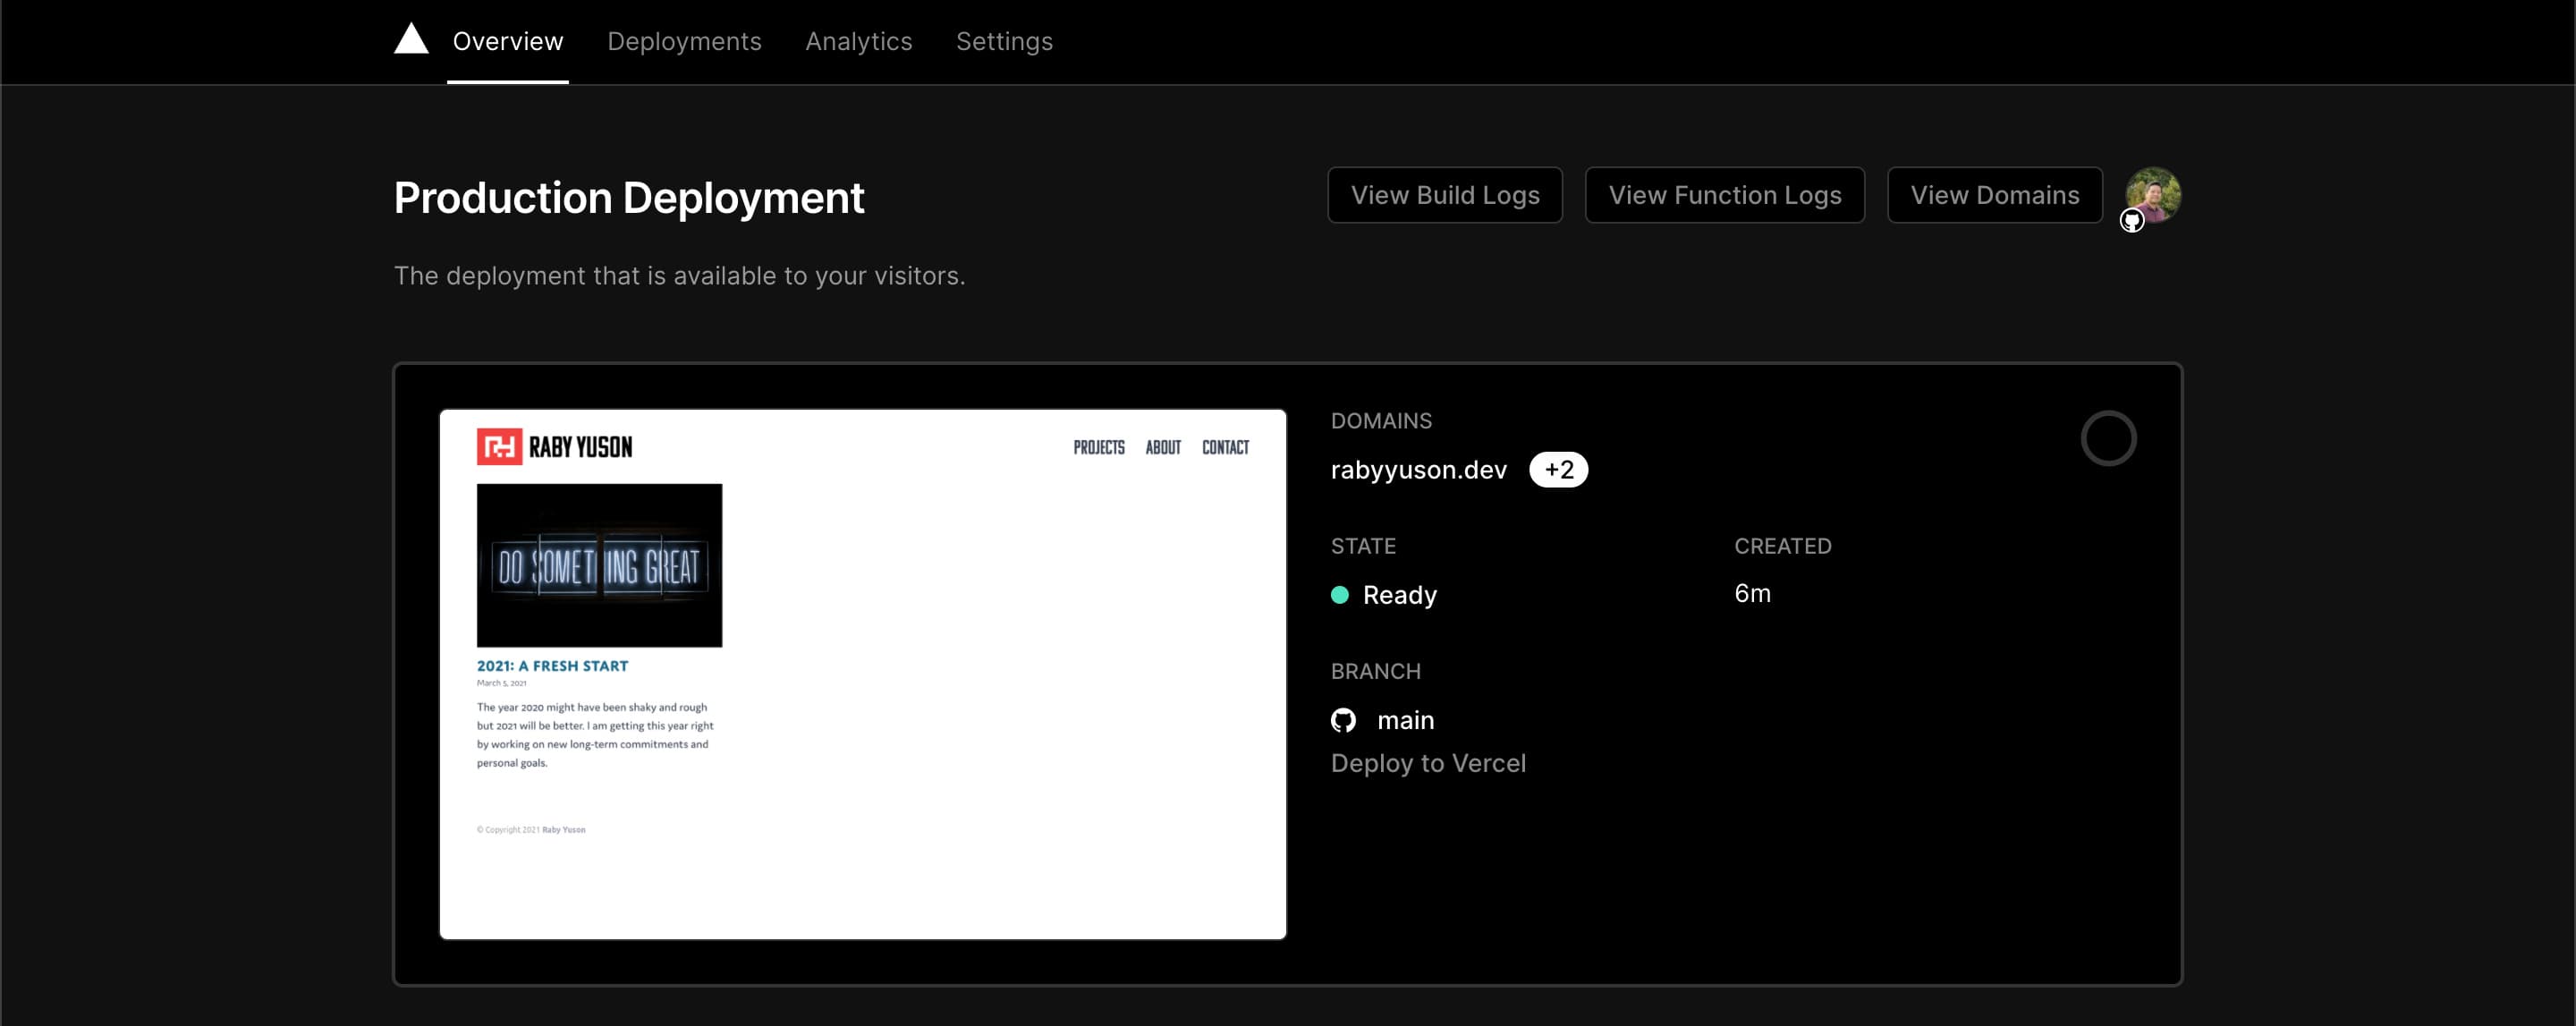Open the Settings tab
Viewport: 2576px width, 1026px height.
1004,41
